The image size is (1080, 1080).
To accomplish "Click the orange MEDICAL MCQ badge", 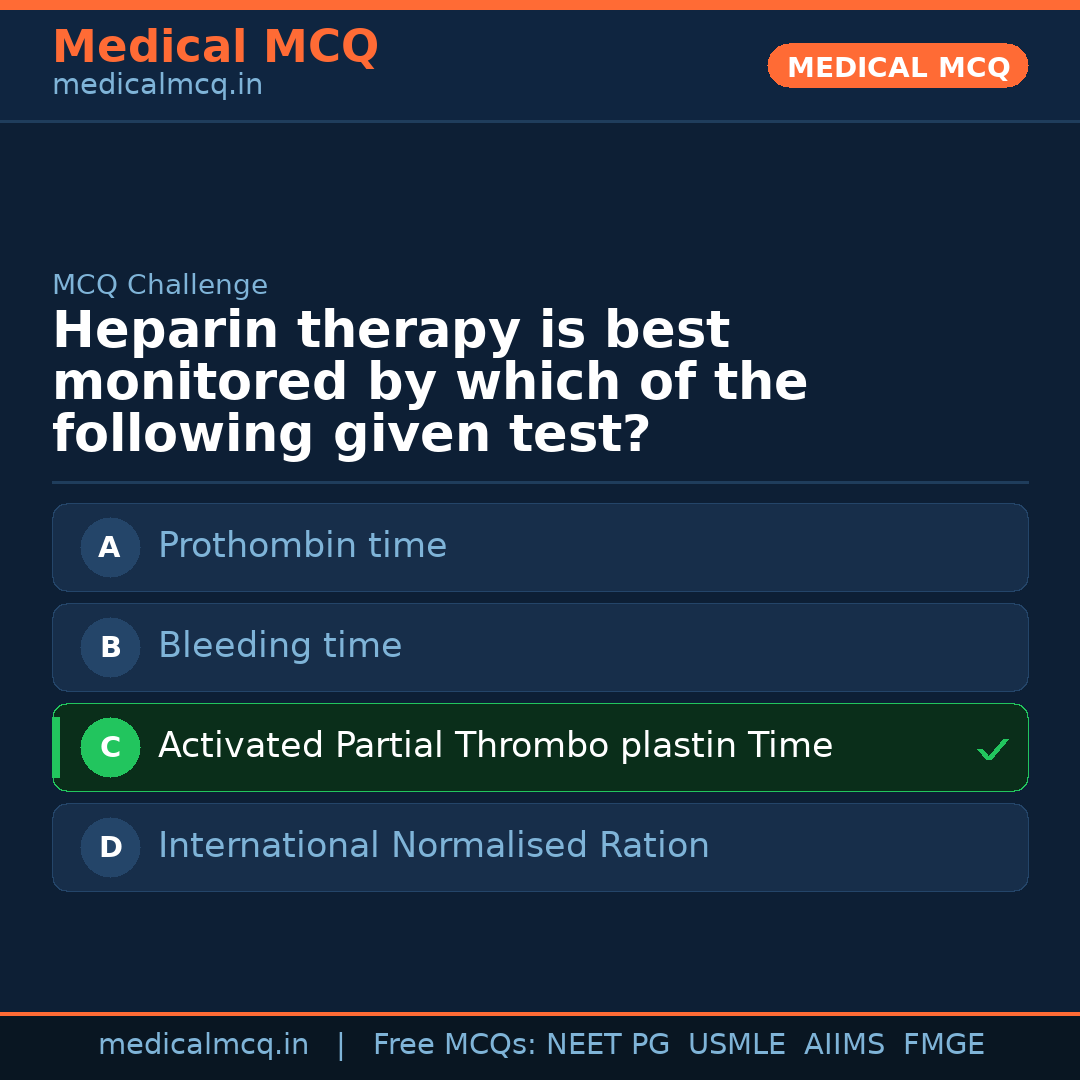I will click(897, 66).
